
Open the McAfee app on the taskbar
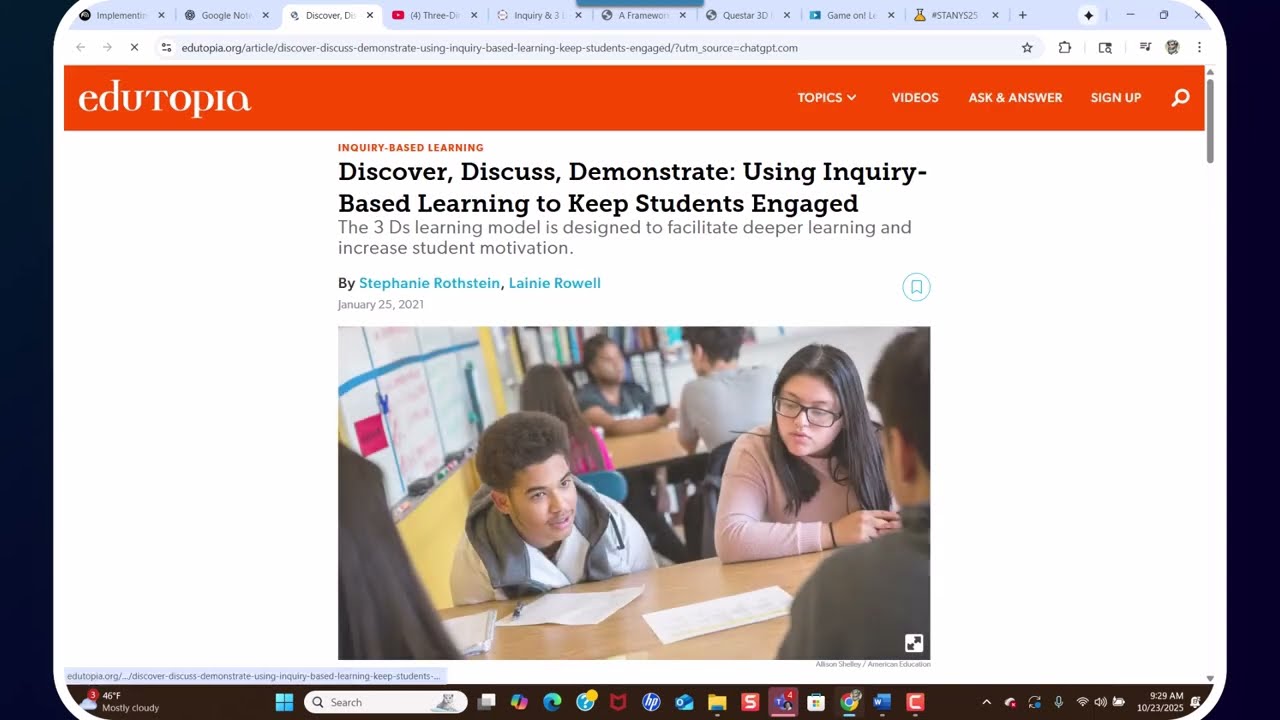pyautogui.click(x=618, y=702)
